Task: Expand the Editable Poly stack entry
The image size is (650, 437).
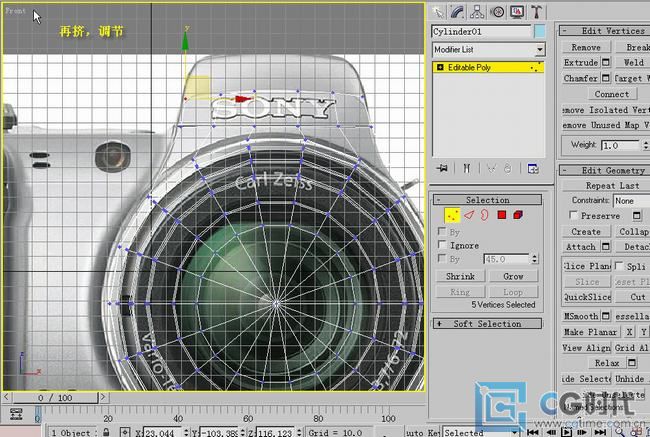Action: (x=440, y=67)
